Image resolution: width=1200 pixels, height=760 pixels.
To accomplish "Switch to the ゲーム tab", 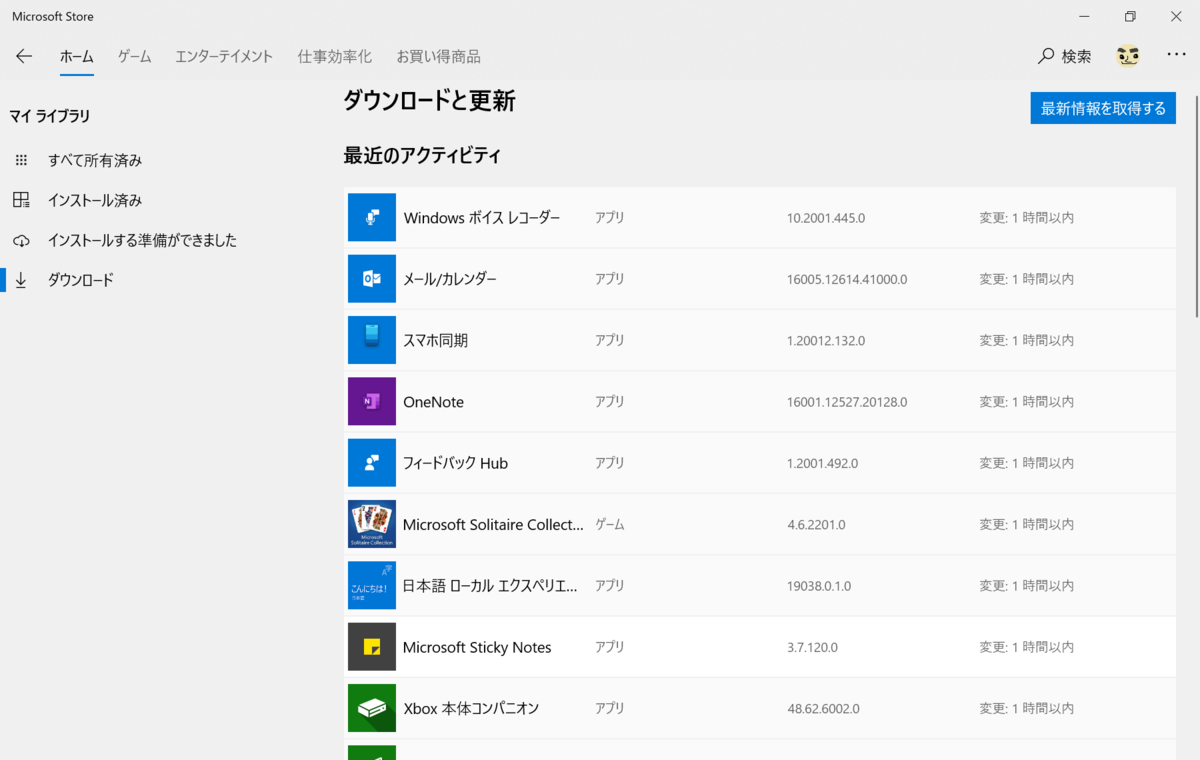I will 134,56.
